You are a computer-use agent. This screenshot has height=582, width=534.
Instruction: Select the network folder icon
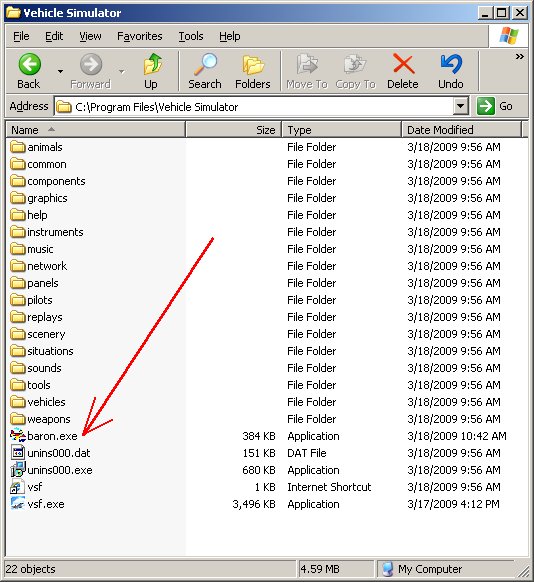click(18, 266)
